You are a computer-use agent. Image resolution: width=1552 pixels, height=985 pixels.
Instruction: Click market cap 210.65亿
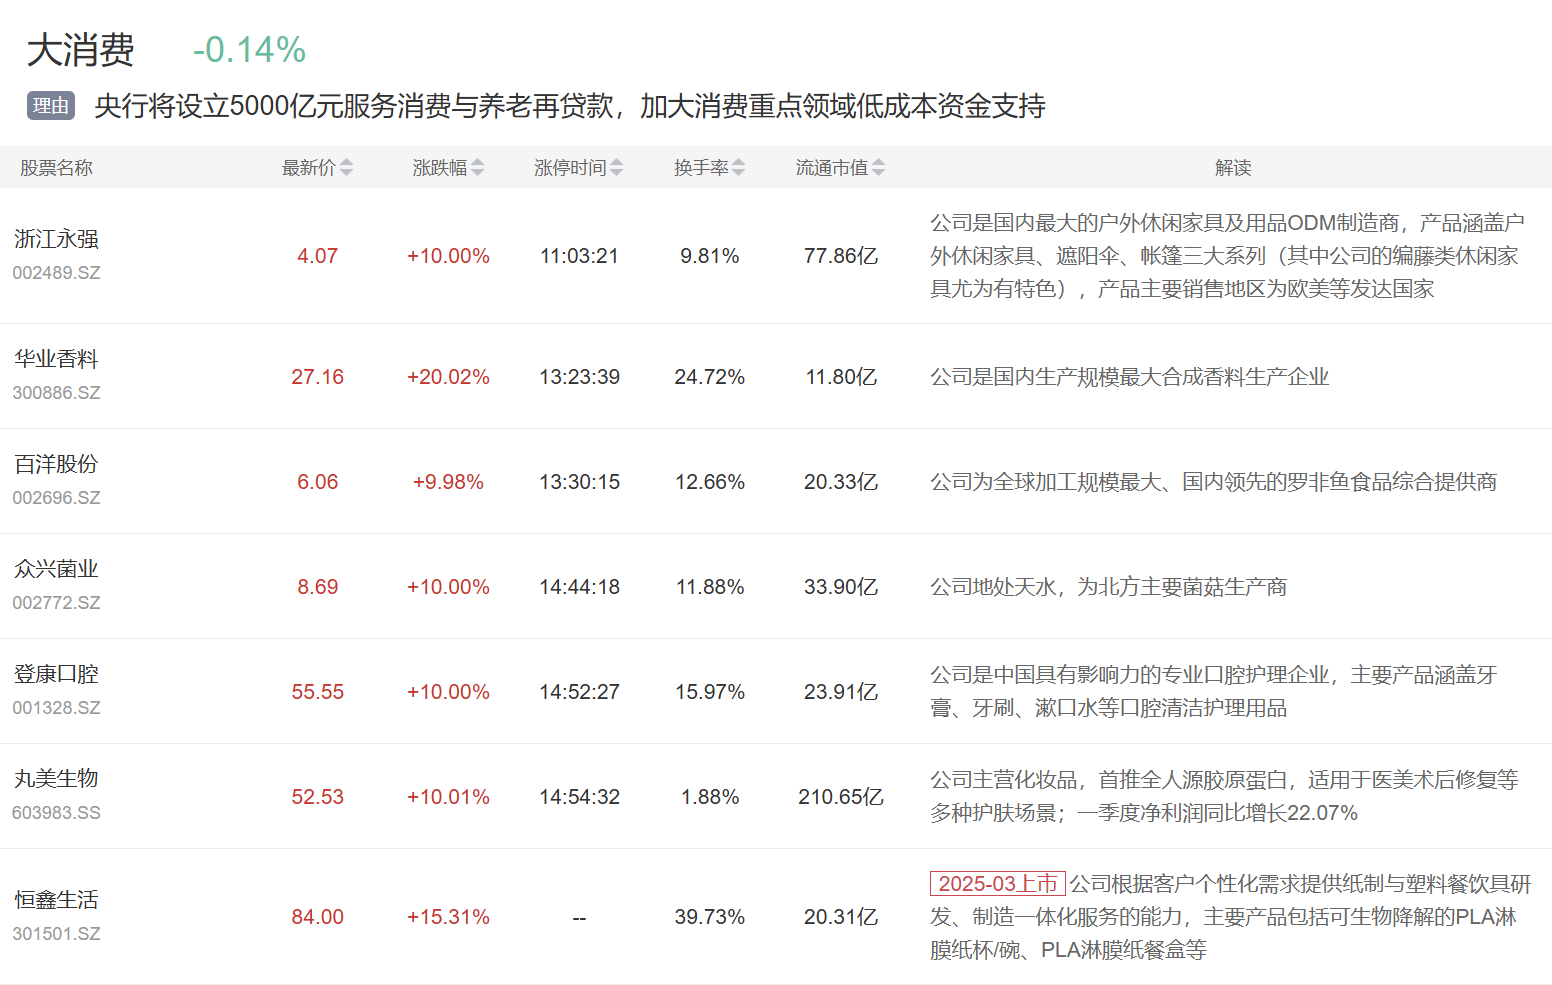pos(841,797)
